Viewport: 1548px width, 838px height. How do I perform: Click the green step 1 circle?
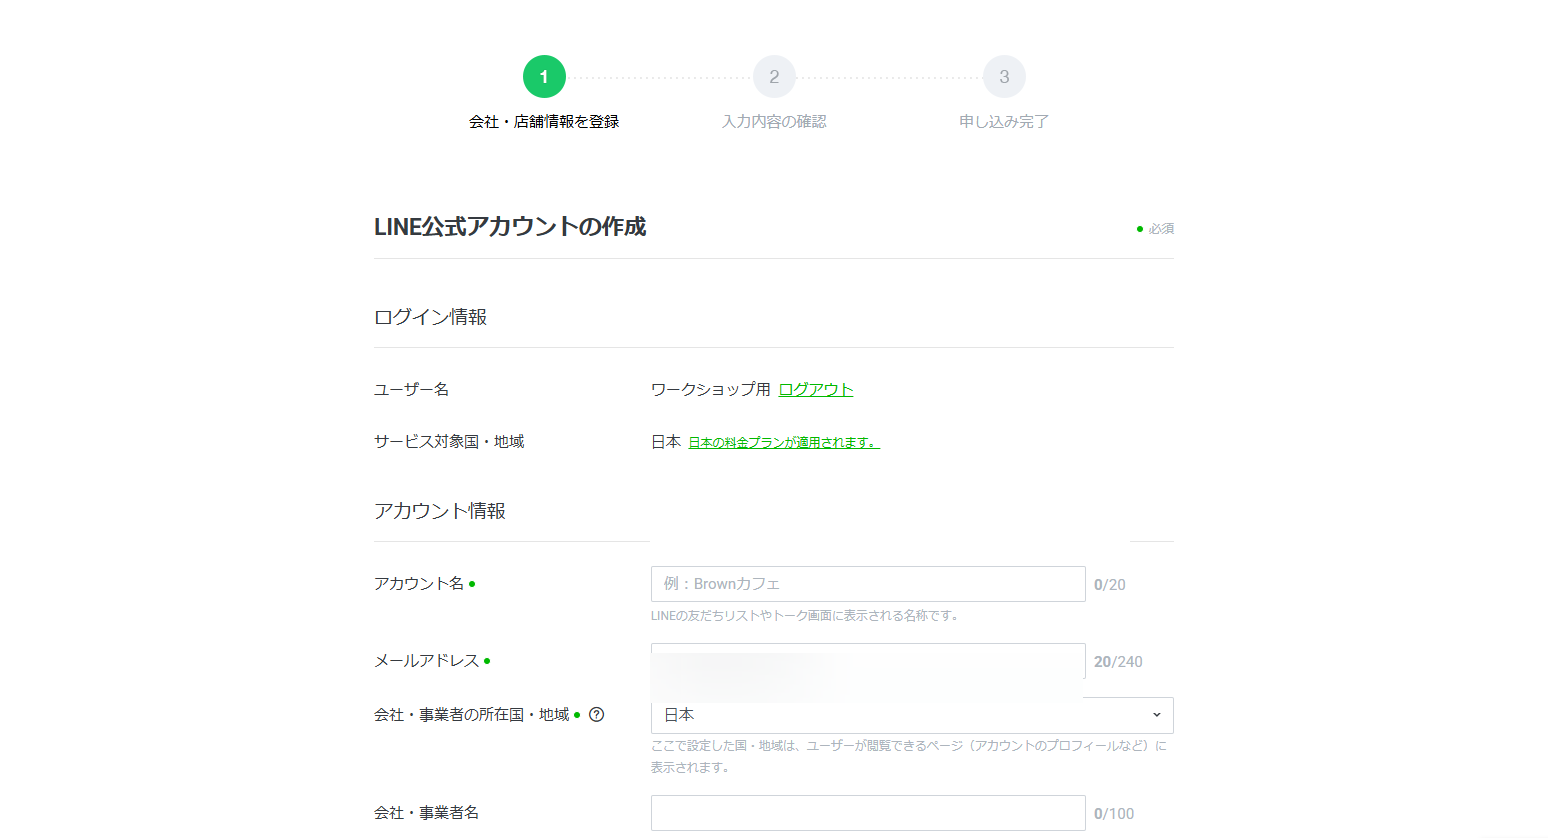(x=544, y=76)
